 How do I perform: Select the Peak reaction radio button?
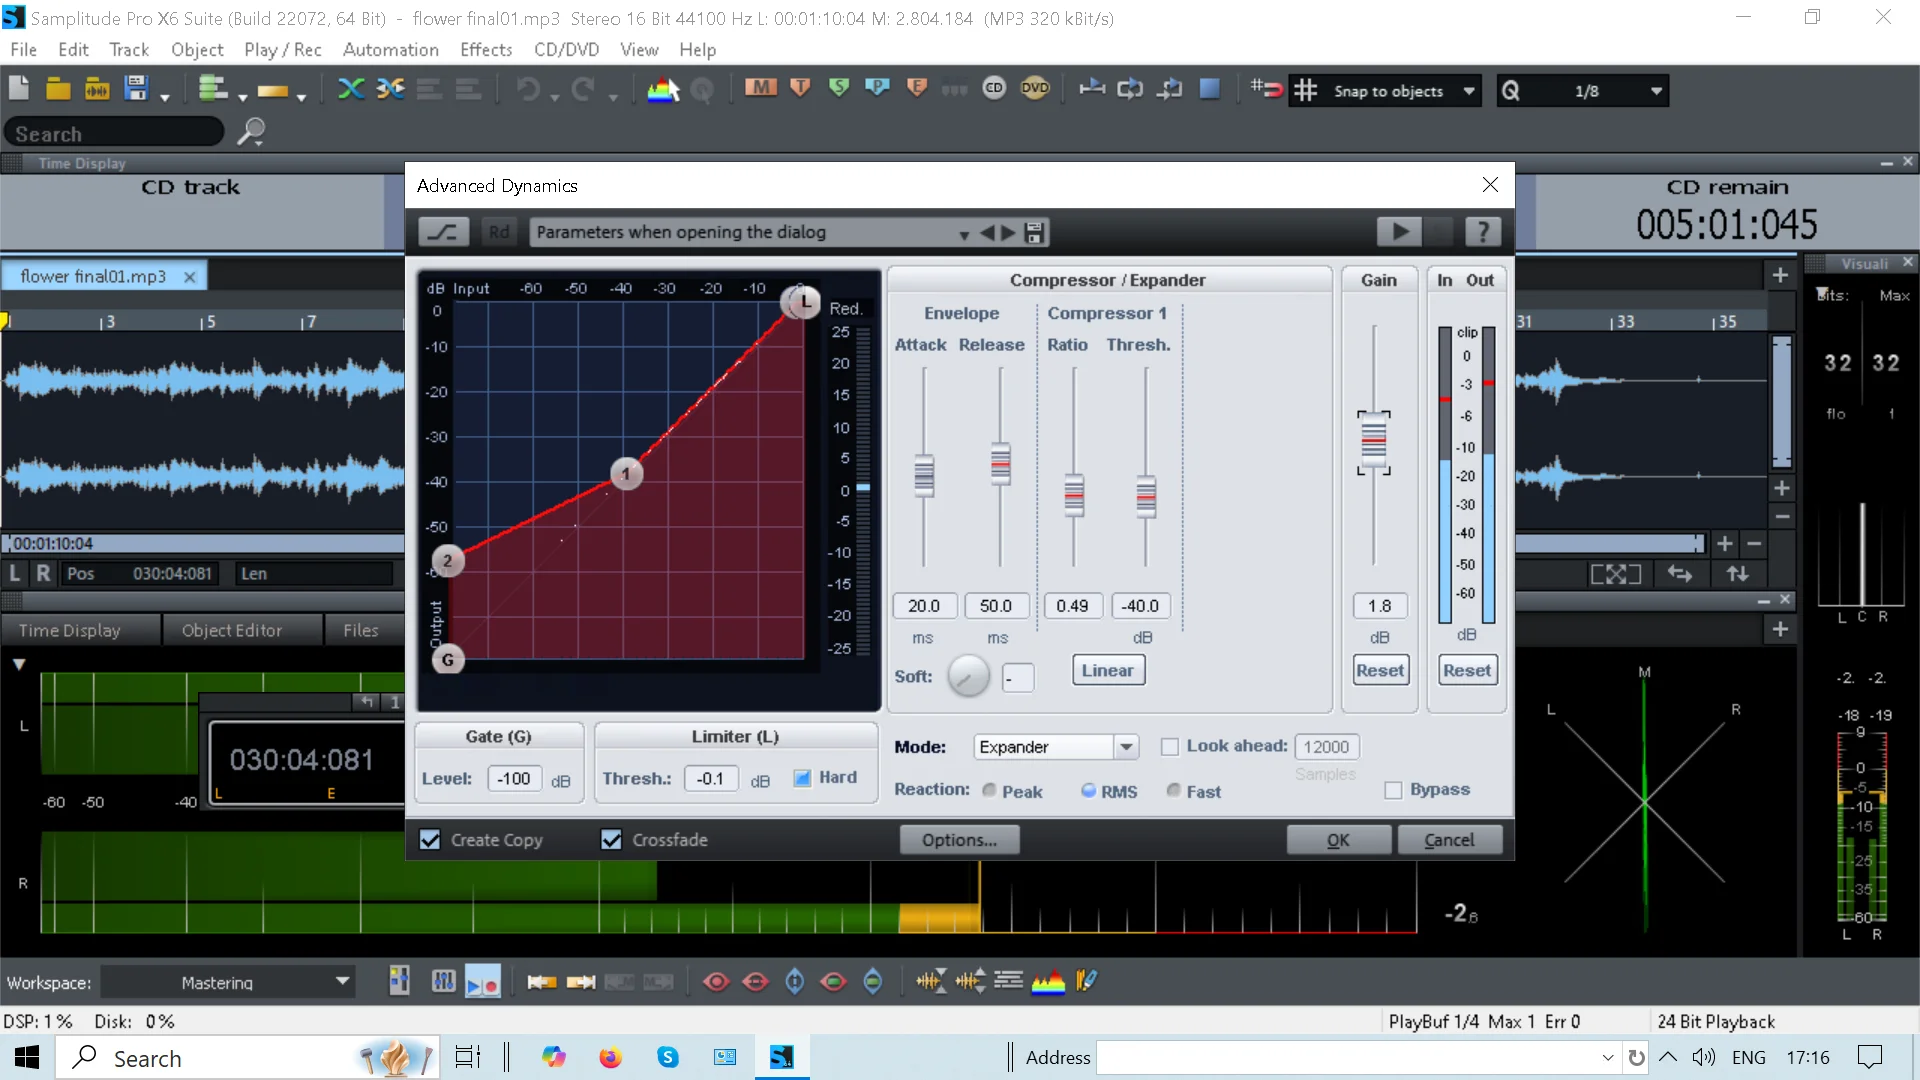point(990,790)
